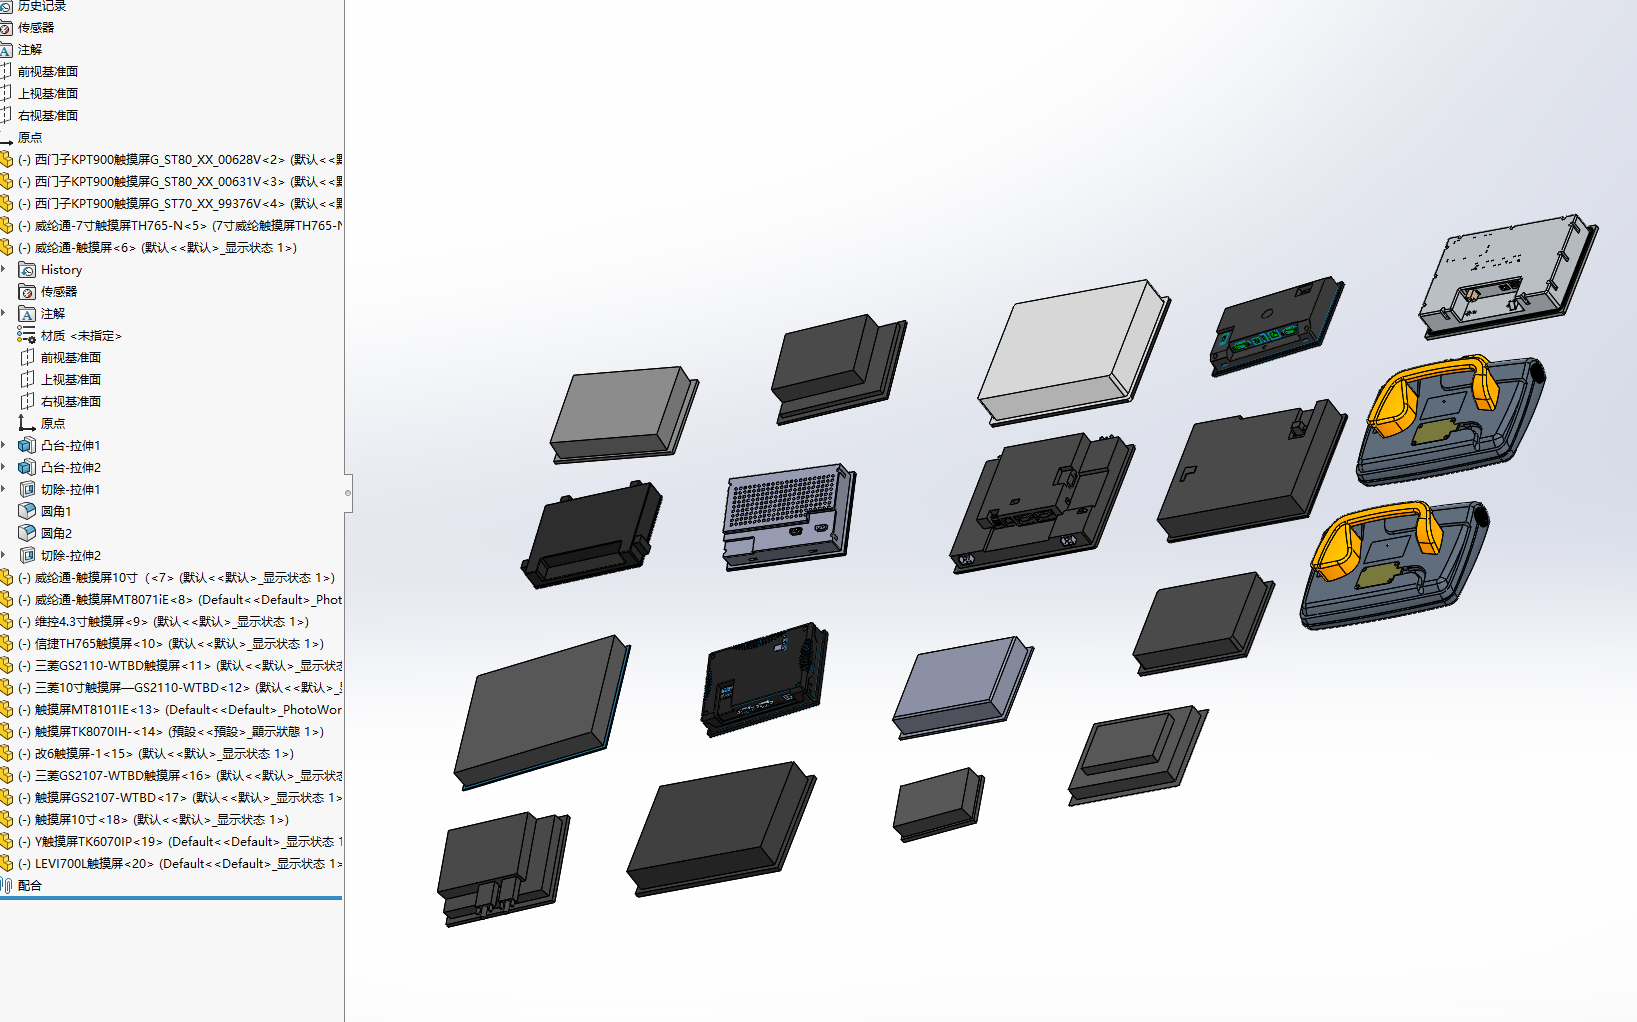Click the blue-gray panel model in viewport
The height and width of the screenshot is (1022, 1637).
point(964,689)
